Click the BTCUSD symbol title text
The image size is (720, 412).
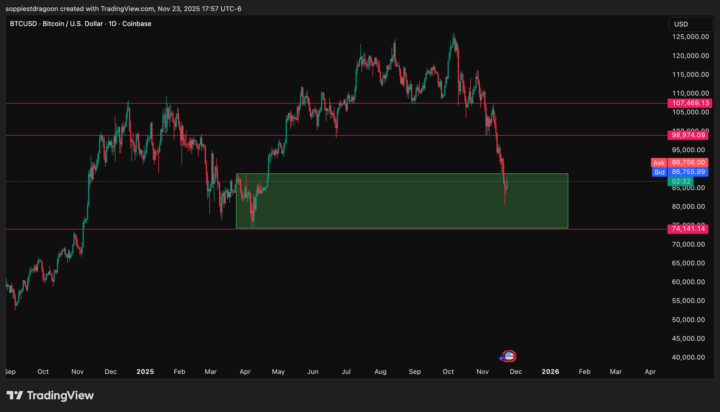(80, 24)
